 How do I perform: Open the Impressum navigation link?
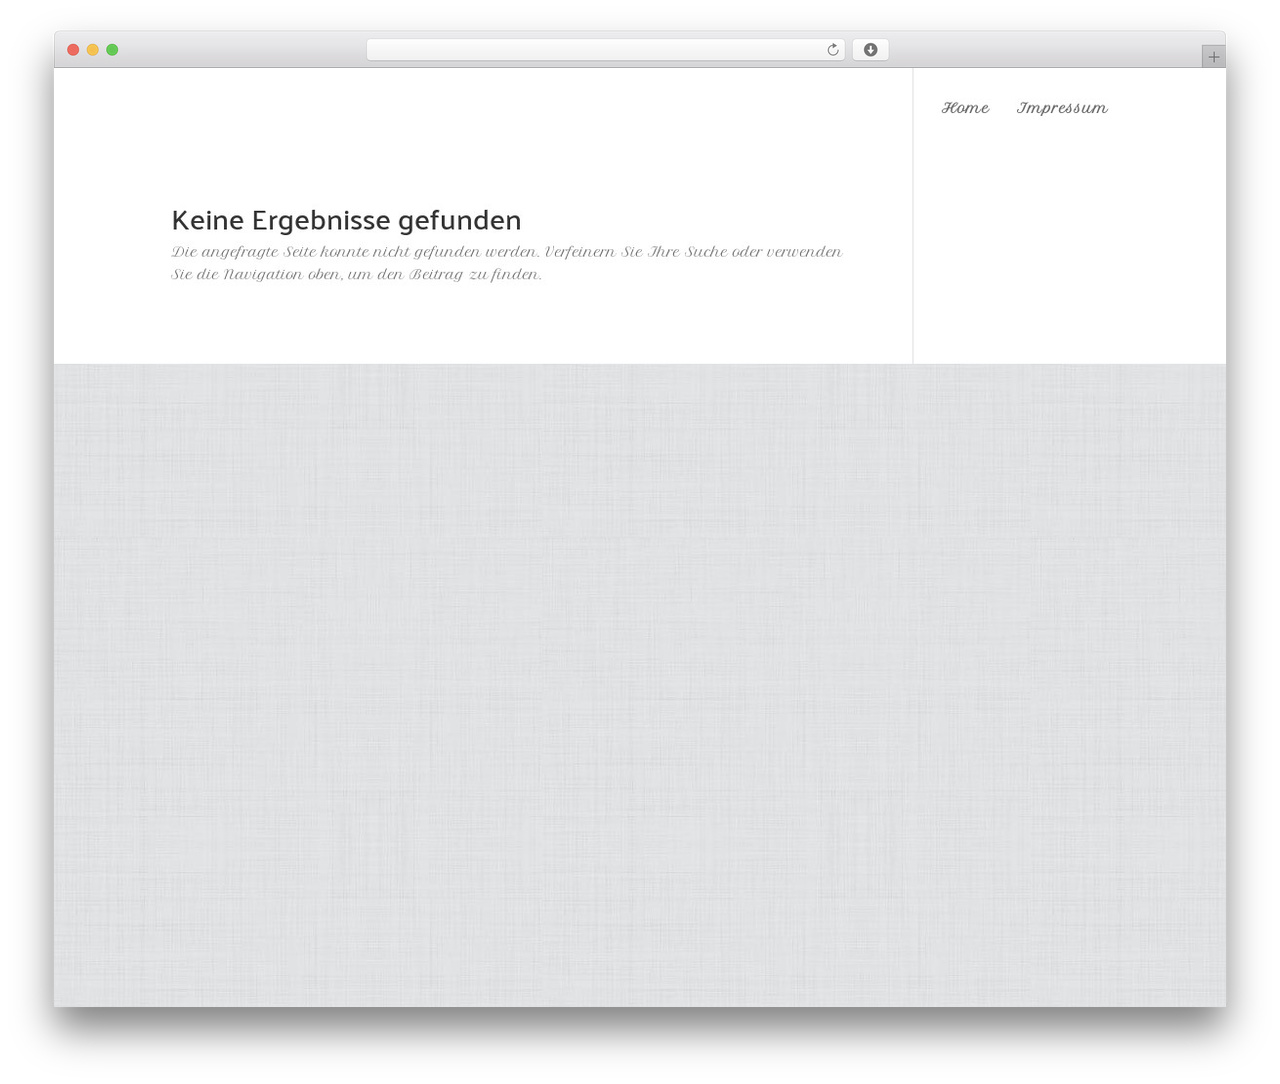click(x=1062, y=108)
